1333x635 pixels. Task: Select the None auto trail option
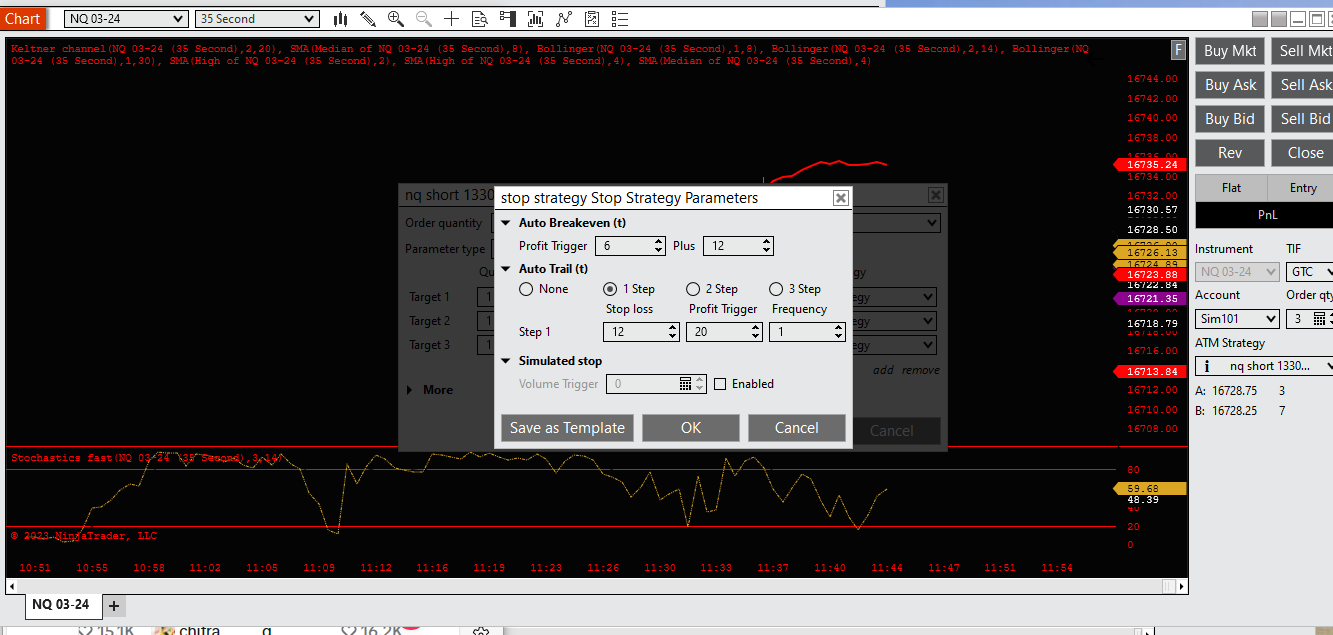coord(526,289)
